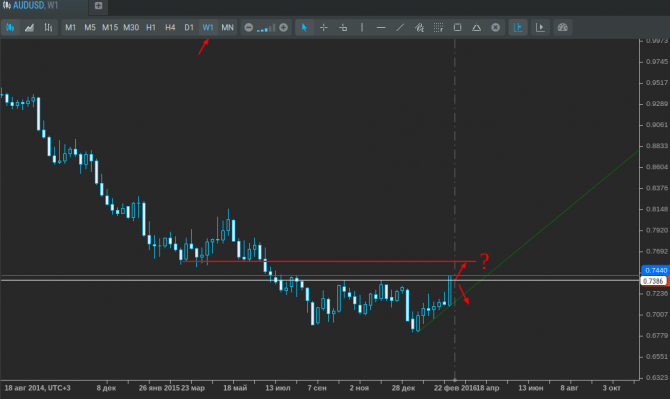Select H1 timeframe

[x=151, y=28]
